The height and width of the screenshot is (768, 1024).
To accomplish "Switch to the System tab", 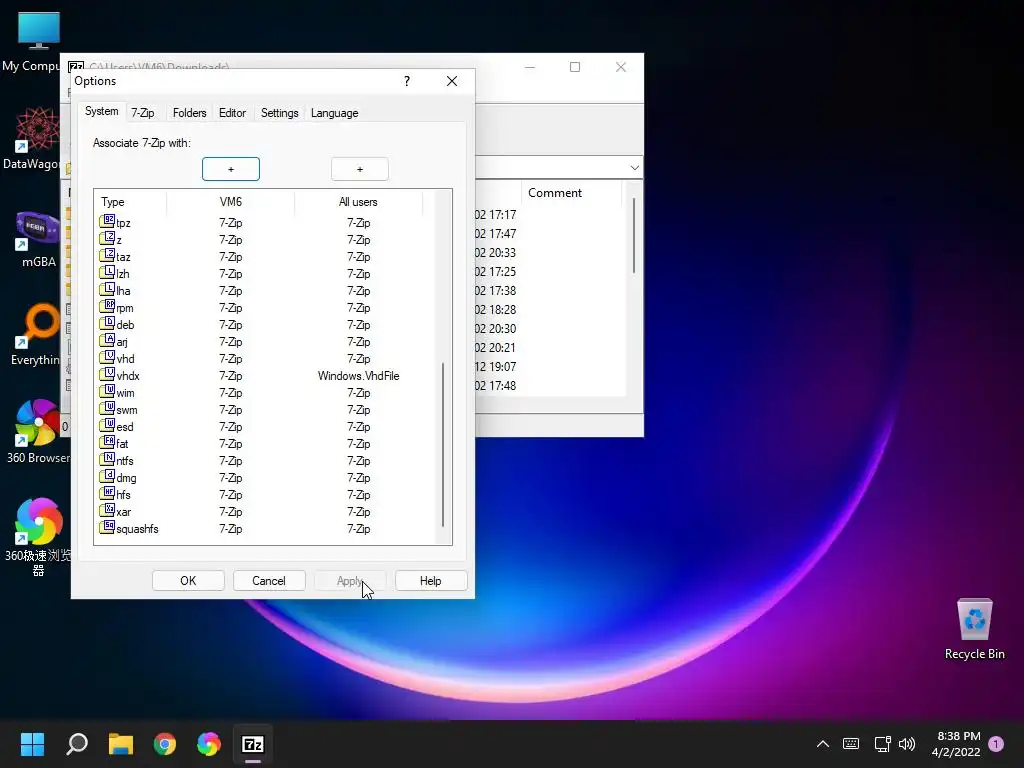I will [102, 112].
